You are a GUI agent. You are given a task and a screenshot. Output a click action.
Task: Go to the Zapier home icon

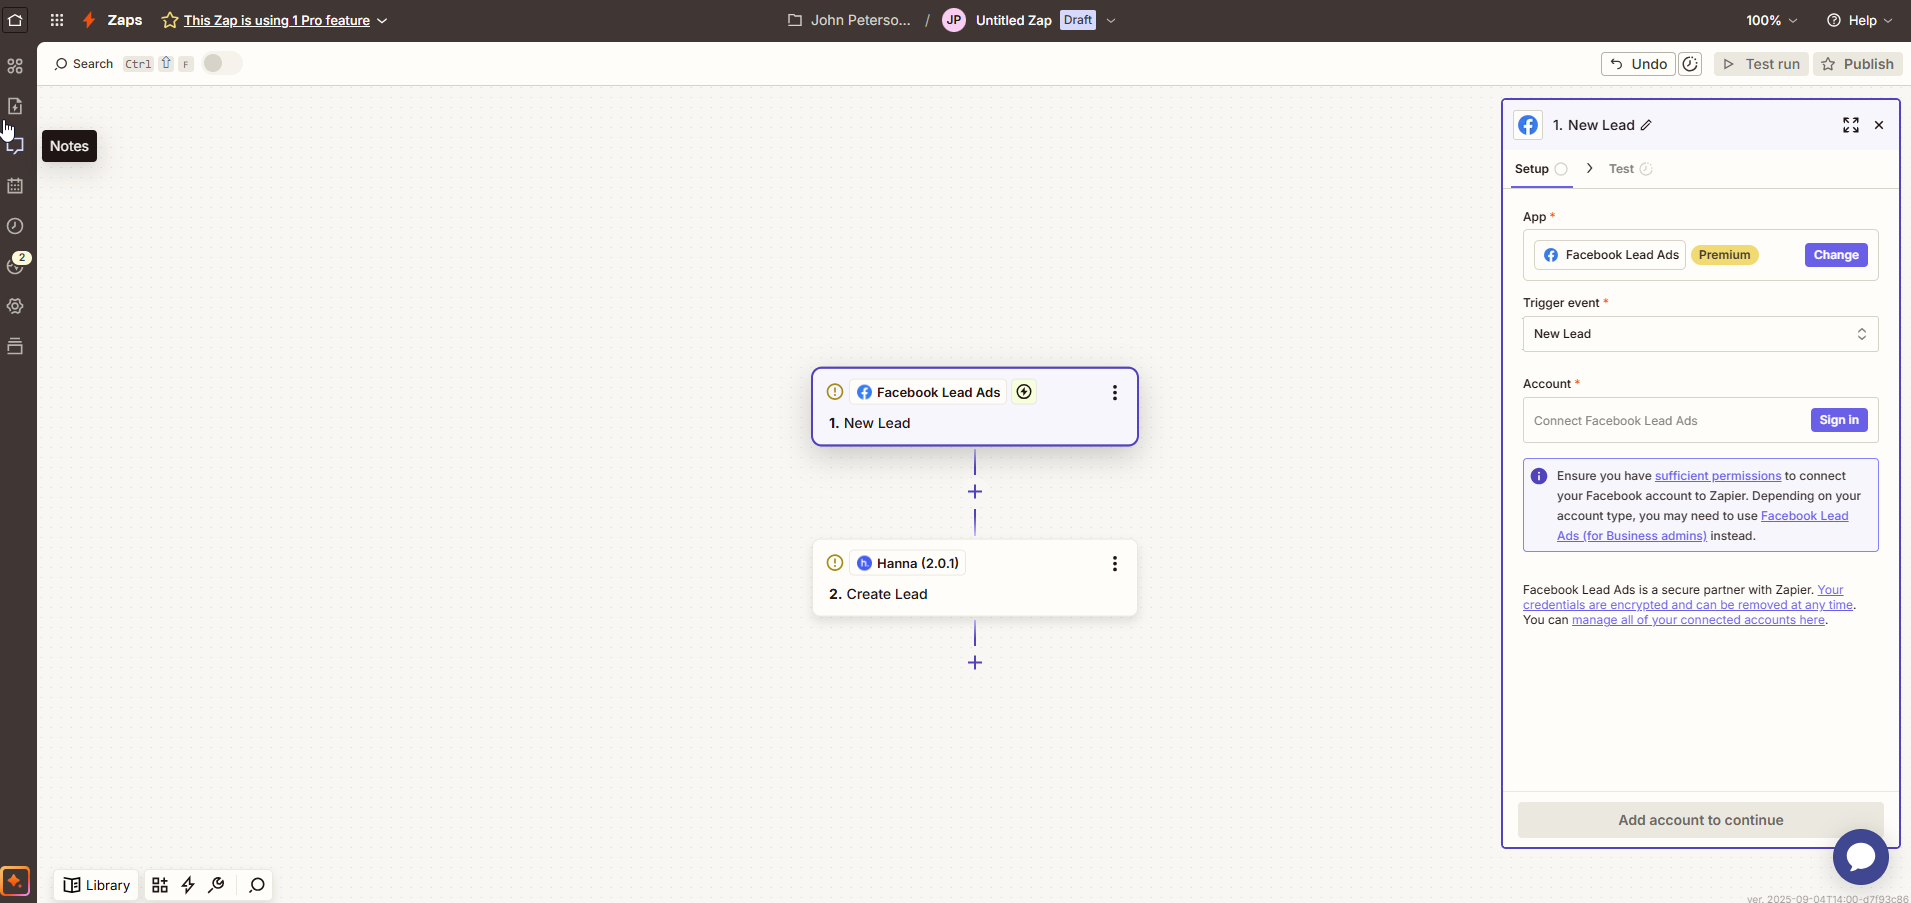(x=15, y=20)
